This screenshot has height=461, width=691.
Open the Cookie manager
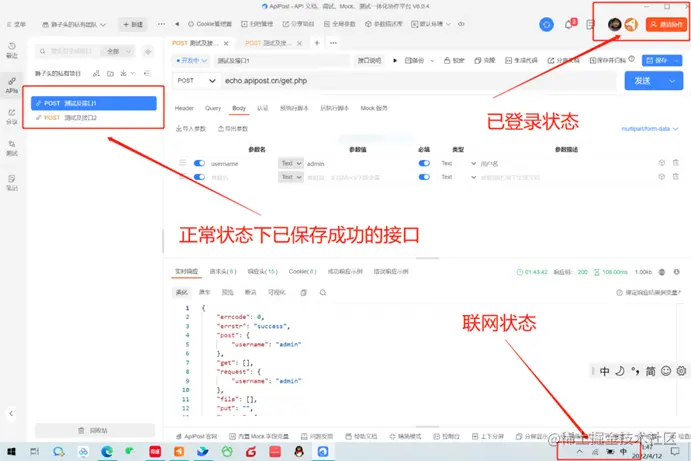[210, 24]
